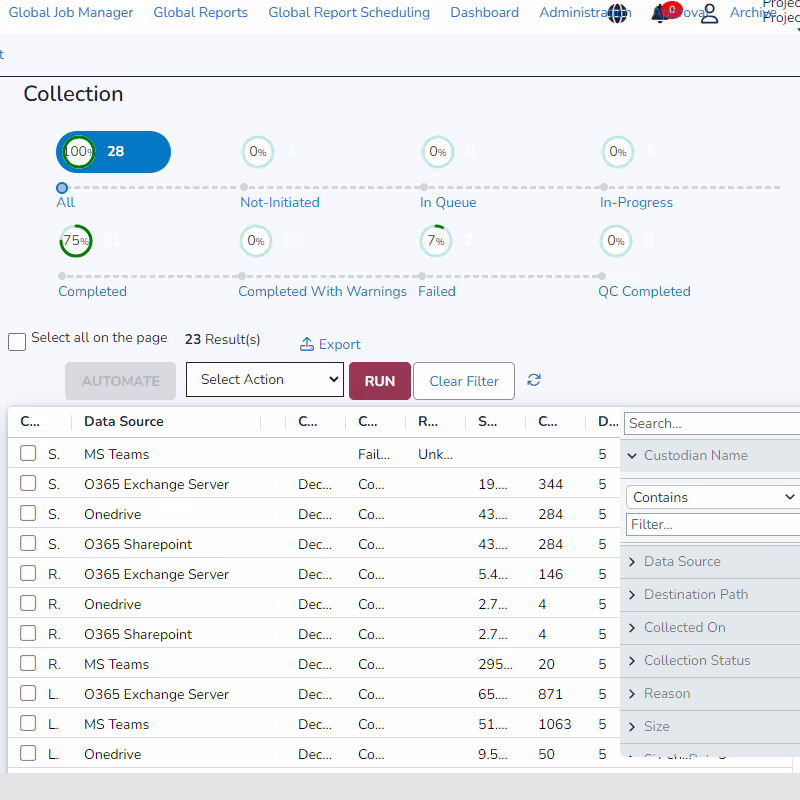Image resolution: width=800 pixels, height=800 pixels.
Task: Click the Completed With Warnings 0% circle
Action: [x=256, y=240]
